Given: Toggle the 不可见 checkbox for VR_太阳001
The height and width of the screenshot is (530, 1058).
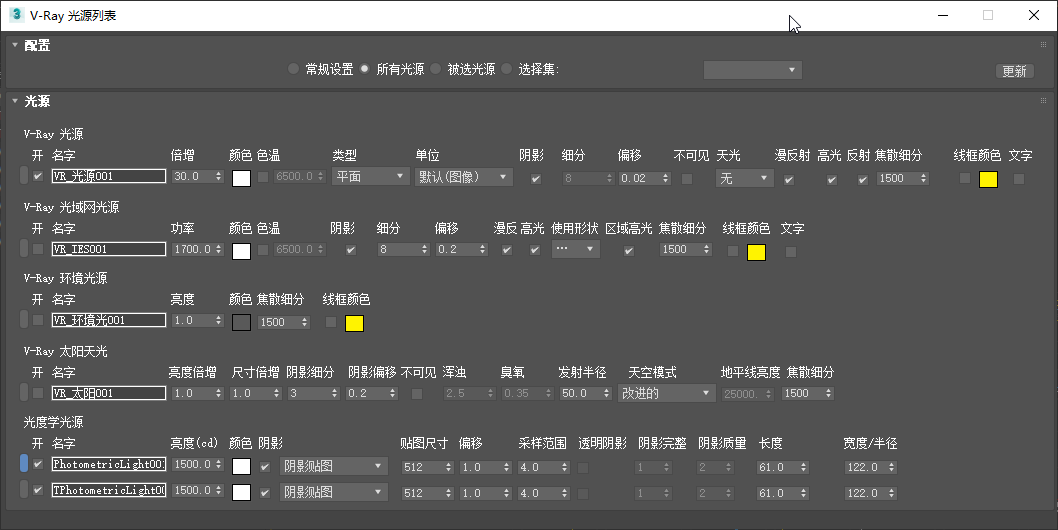Looking at the screenshot, I should [417, 394].
